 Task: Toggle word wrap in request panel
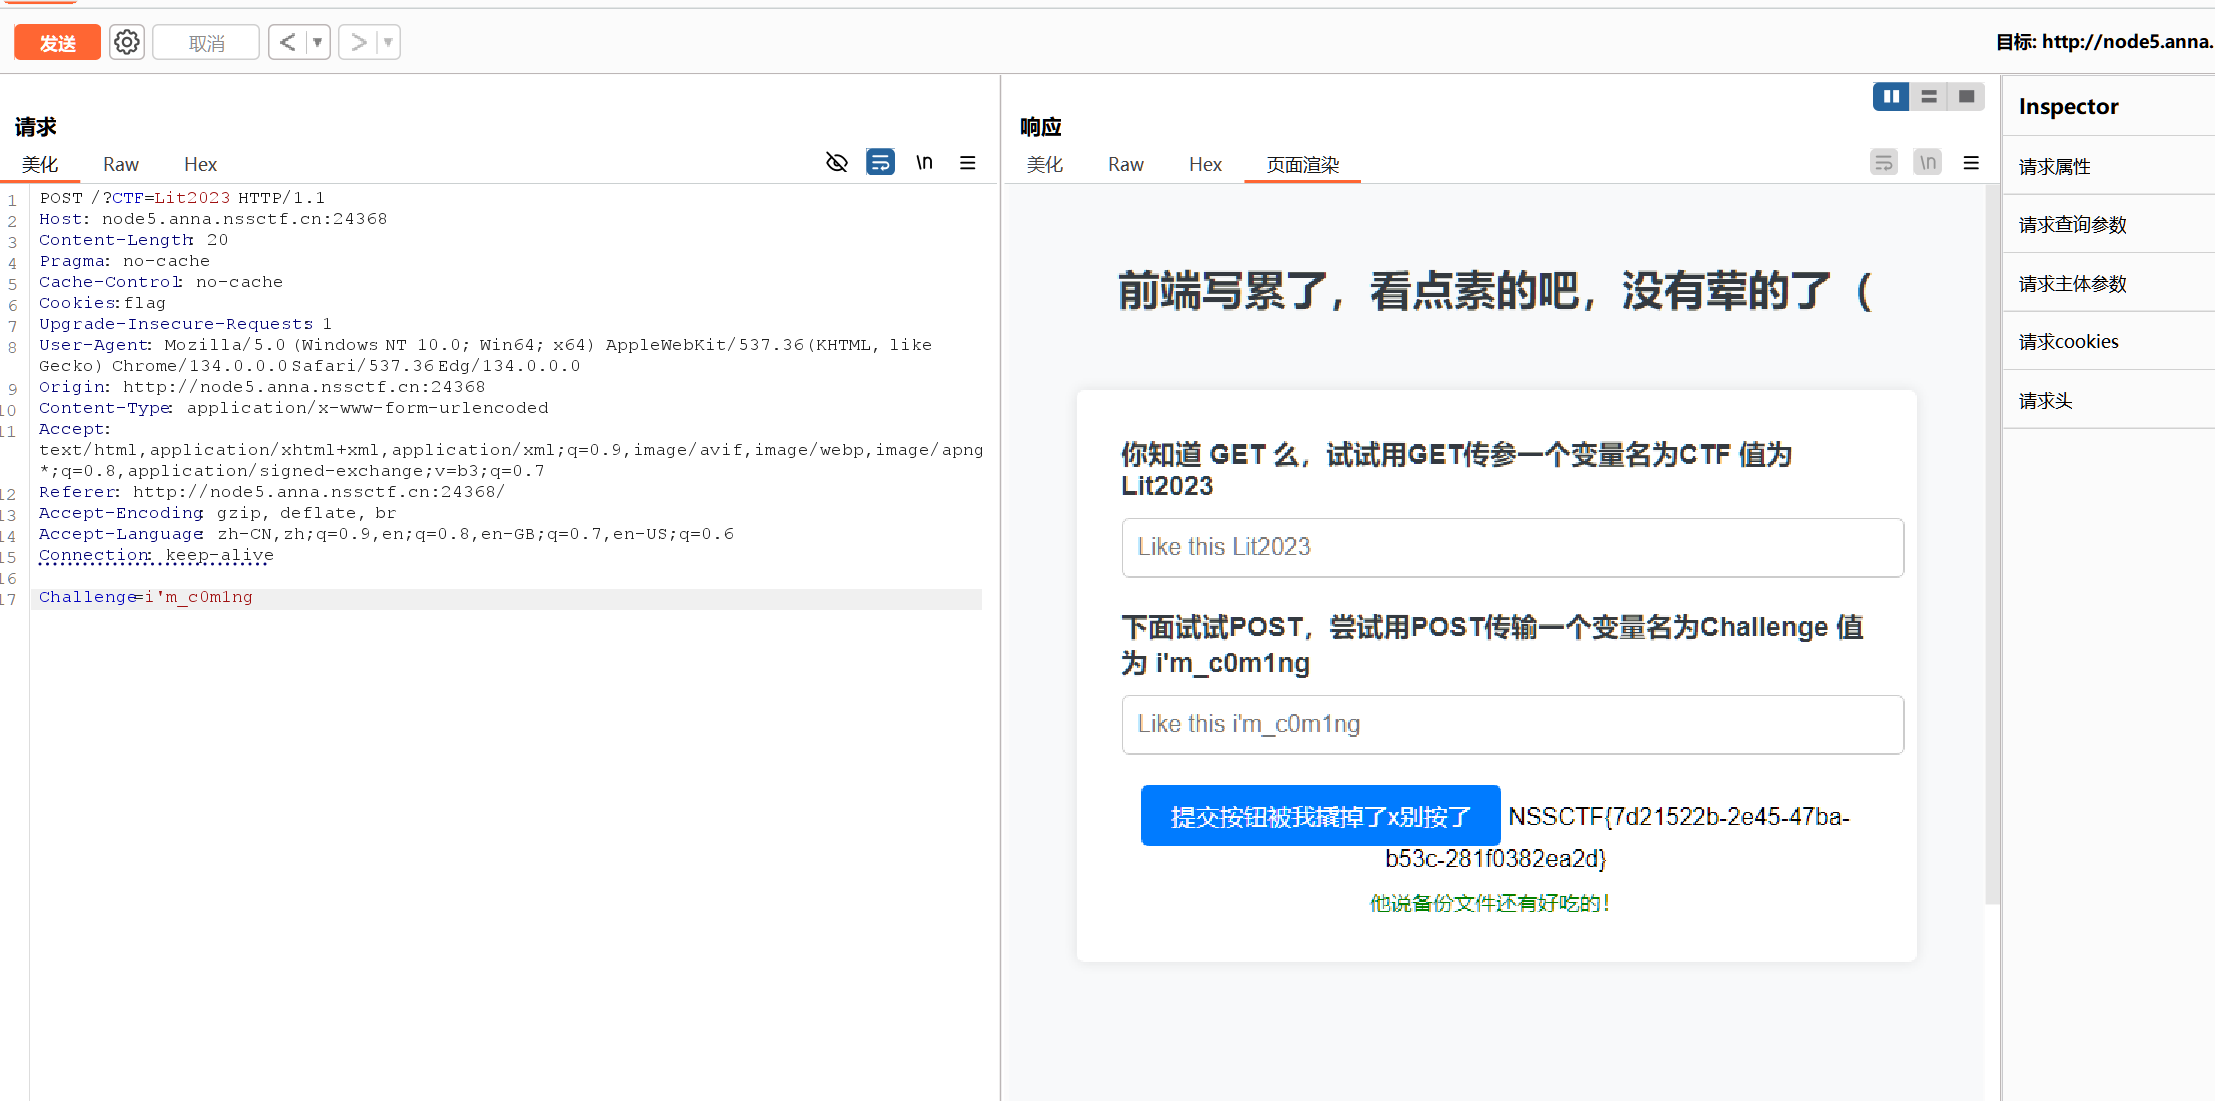pos(880,162)
